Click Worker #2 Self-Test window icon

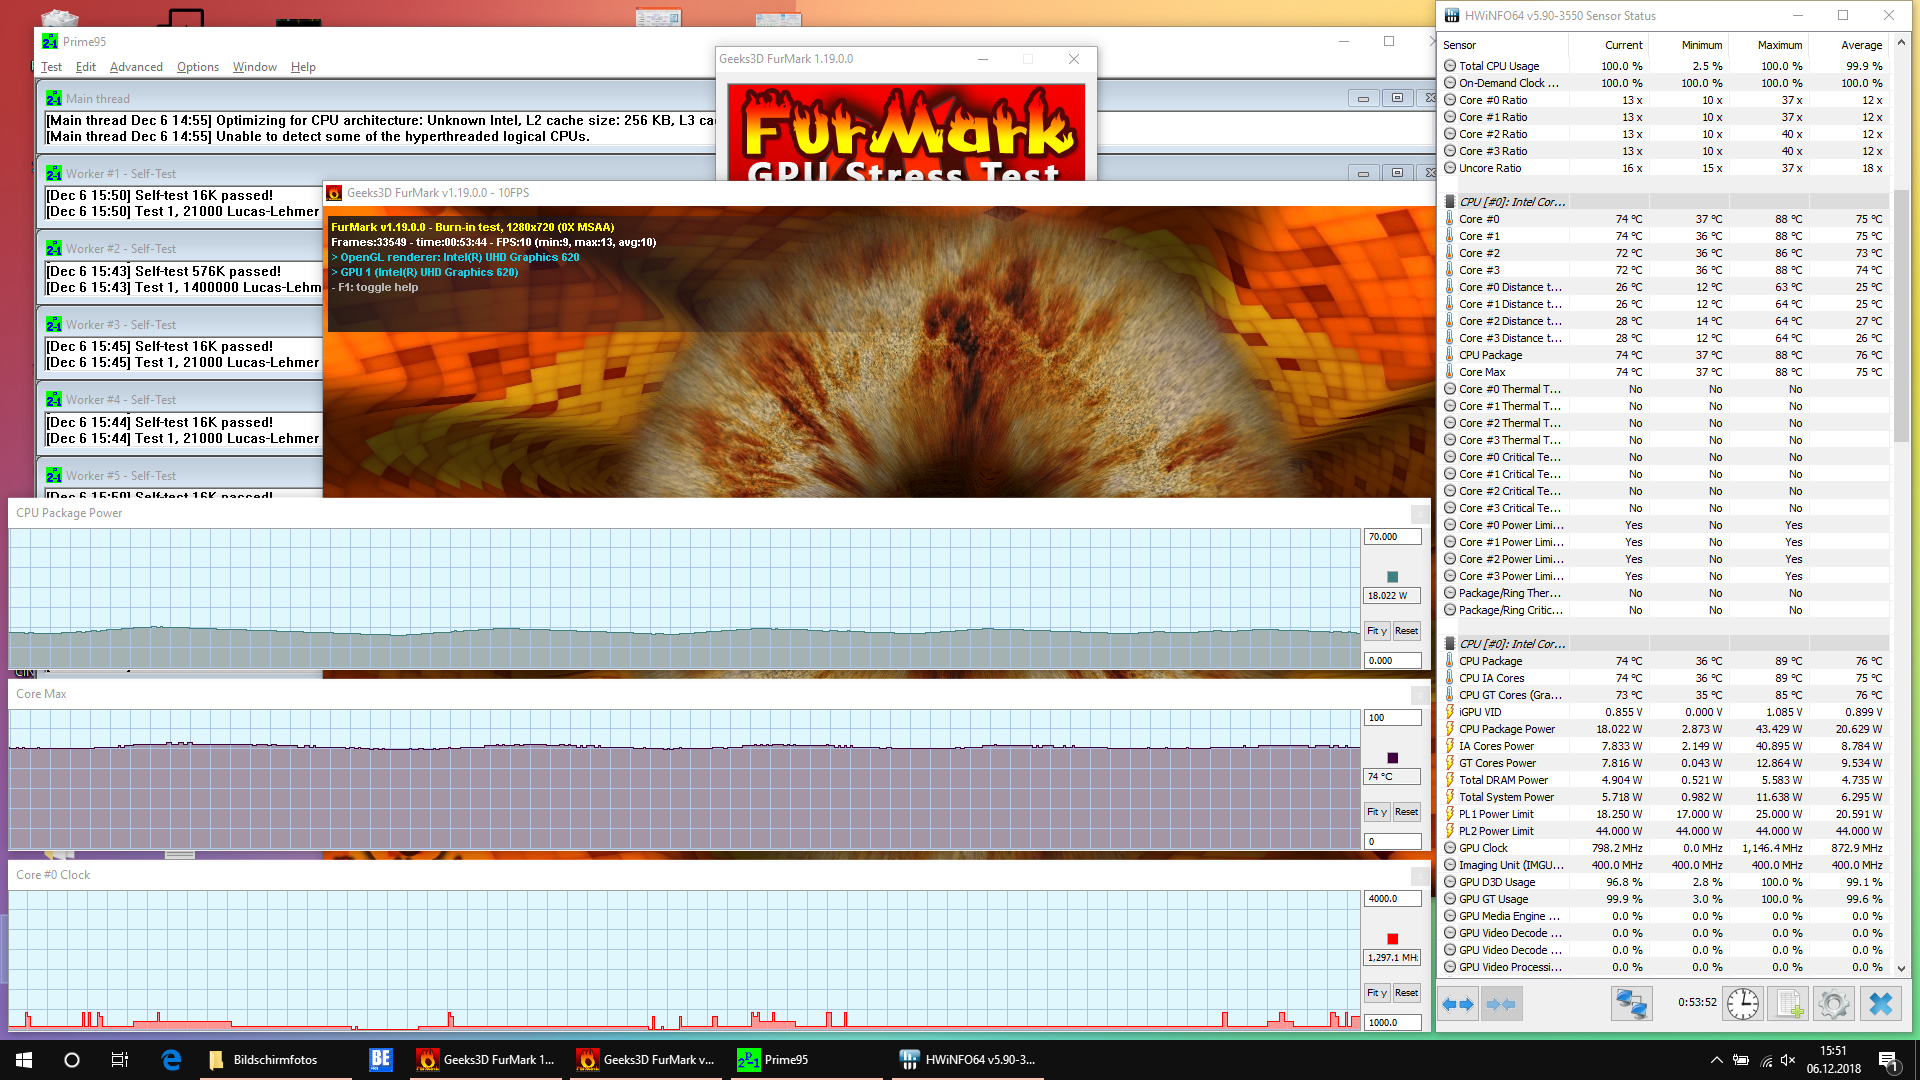coord(54,248)
